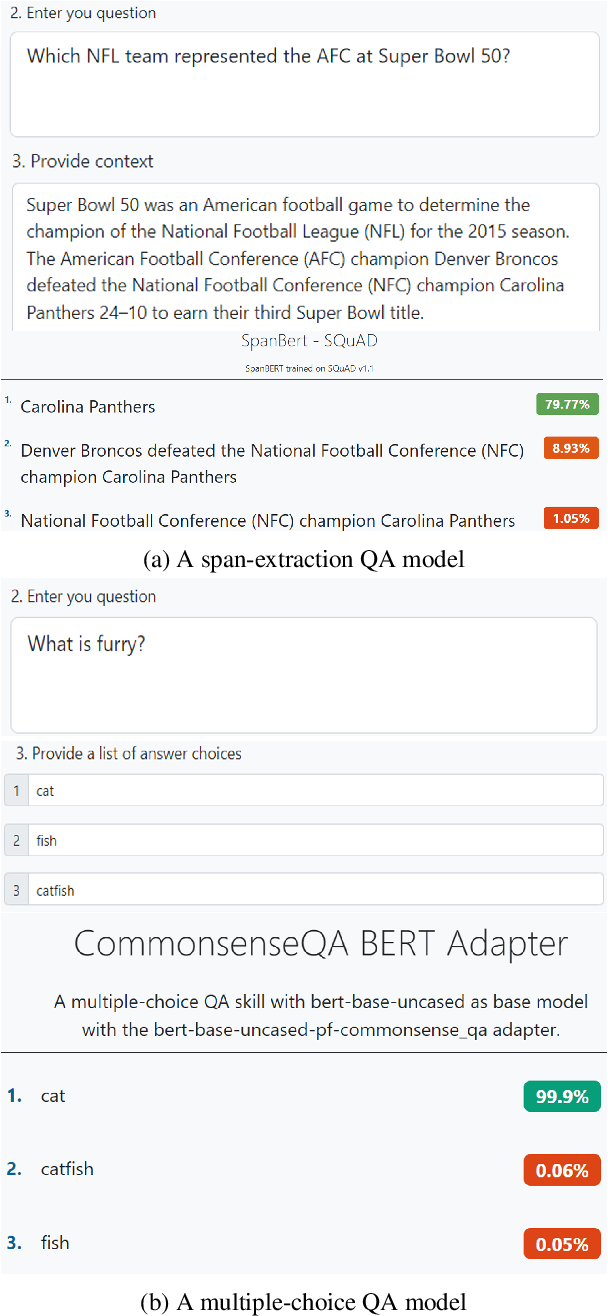Click the Super Bowl context passage box
This screenshot has height=1316, width=608.
(x=304, y=258)
